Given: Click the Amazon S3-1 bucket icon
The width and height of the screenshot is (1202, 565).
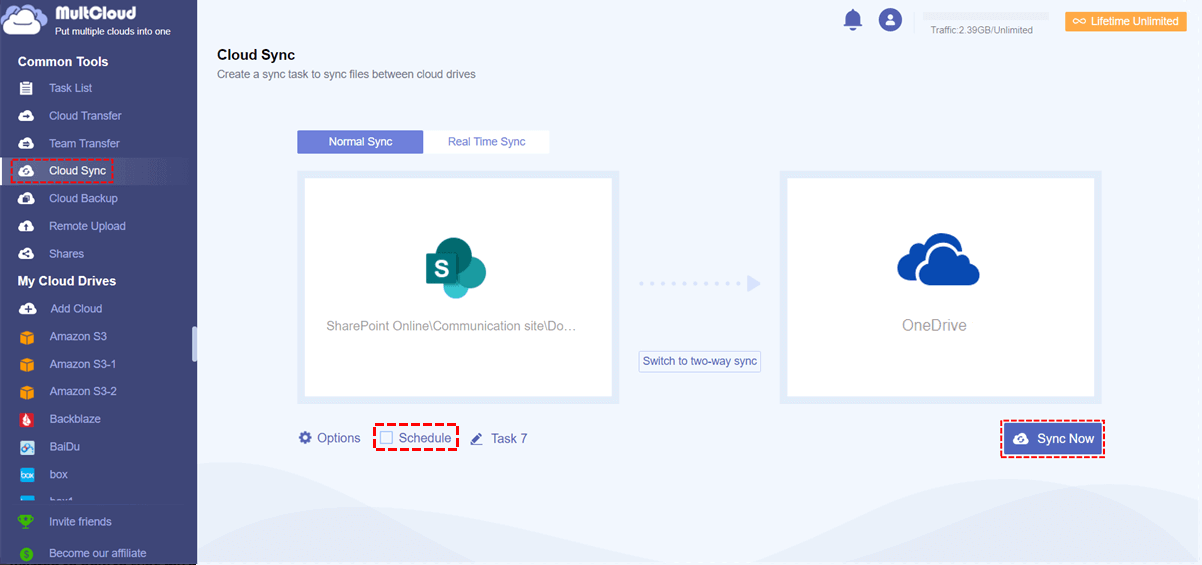Looking at the screenshot, I should [27, 364].
